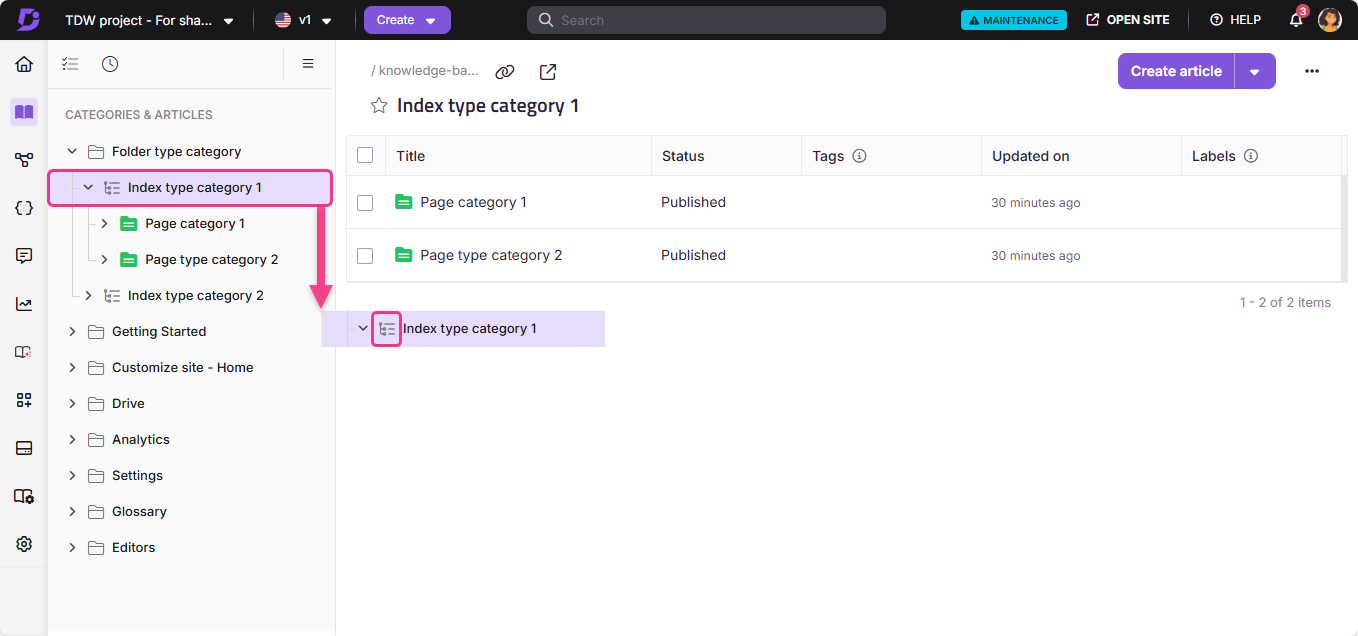1358x636 pixels.
Task: Open the API documentation curly braces icon
Action: [x=23, y=207]
